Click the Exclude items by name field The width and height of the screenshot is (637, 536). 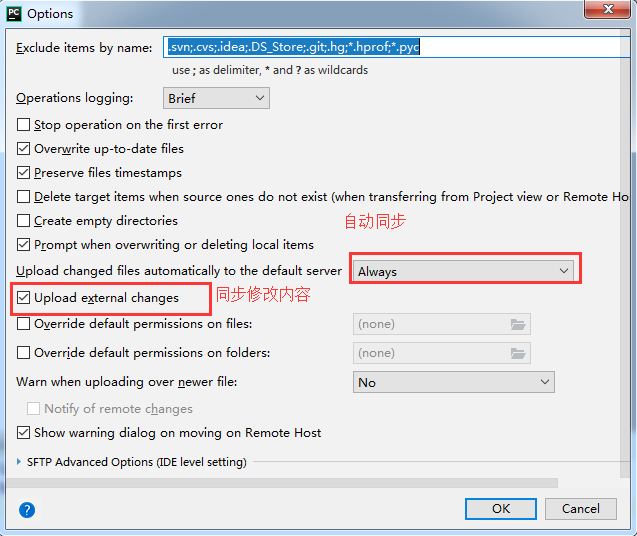396,47
